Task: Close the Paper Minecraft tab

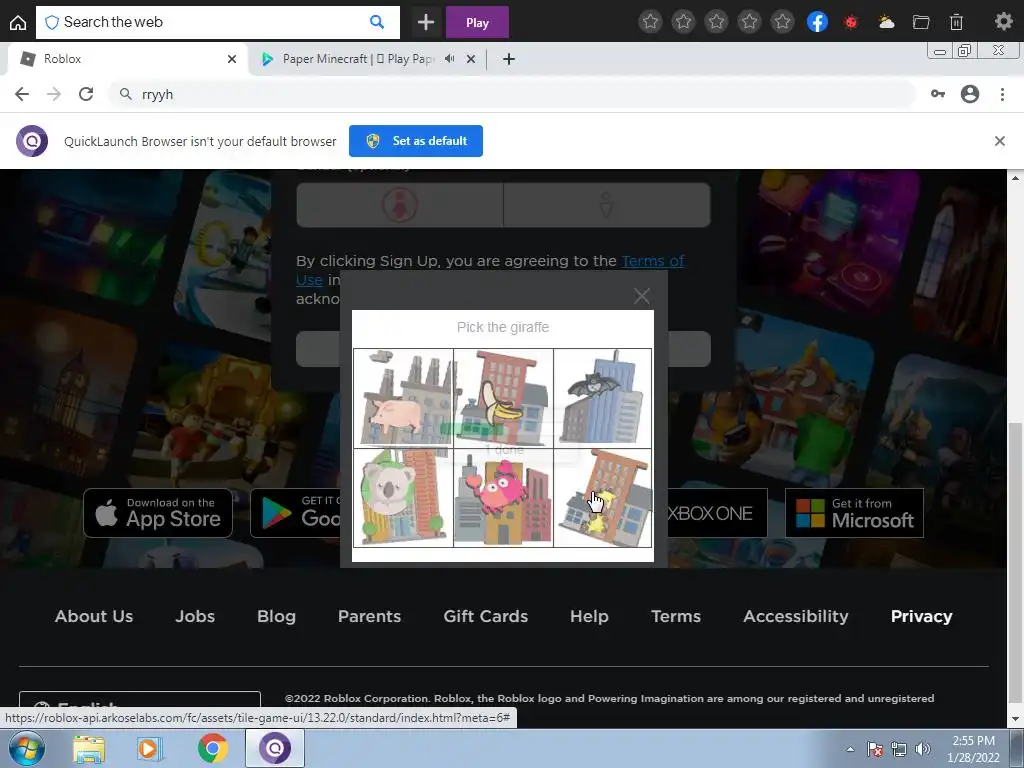Action: 471,59
